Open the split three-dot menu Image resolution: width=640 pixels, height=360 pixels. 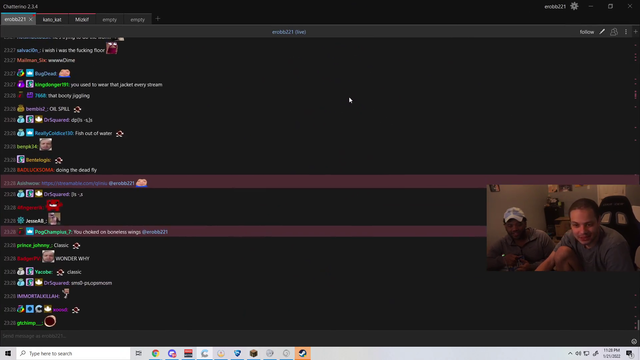coord(626,32)
